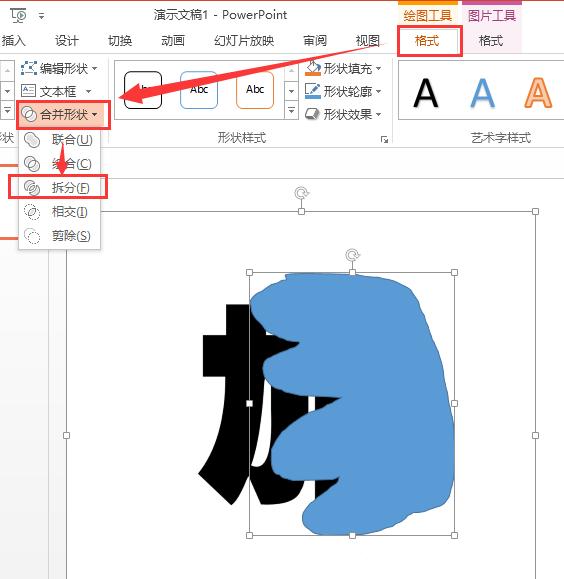Screen dimensions: 564x579
Task: Open the 形状轮廓 dropdown arrow
Action: [x=379, y=91]
